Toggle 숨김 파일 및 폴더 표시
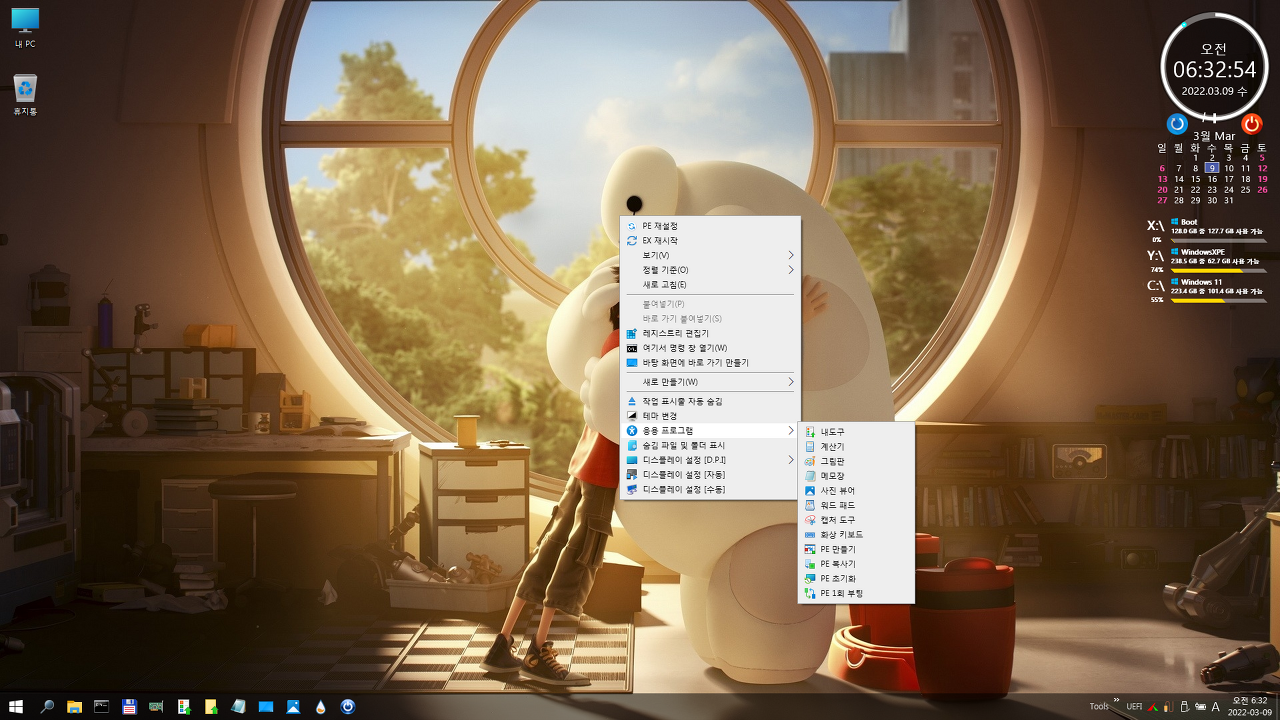Image resolution: width=1280 pixels, height=720 pixels. (710, 445)
